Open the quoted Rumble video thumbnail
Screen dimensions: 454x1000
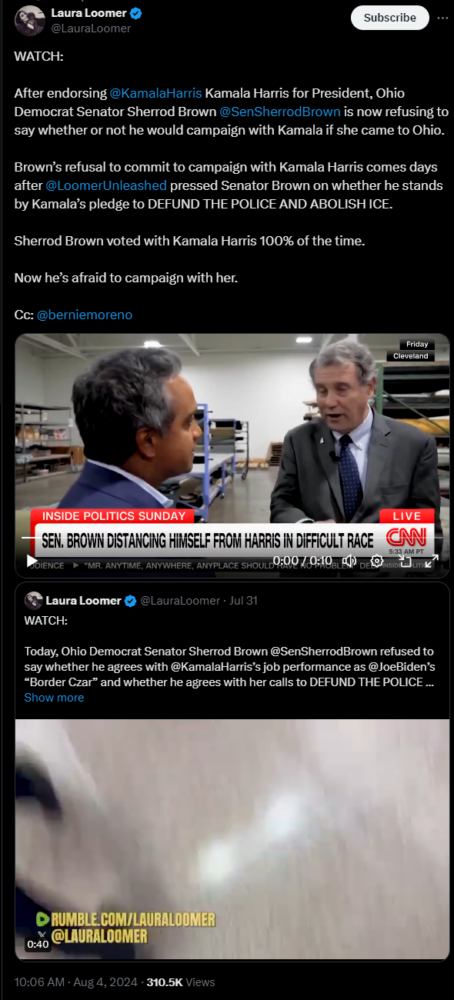click(x=232, y=839)
